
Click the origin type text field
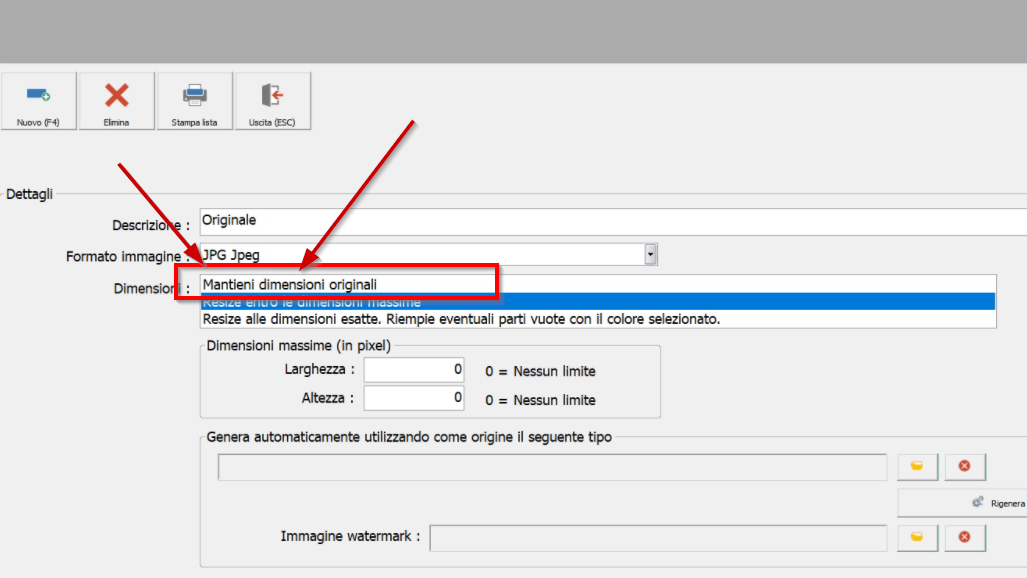click(552, 467)
